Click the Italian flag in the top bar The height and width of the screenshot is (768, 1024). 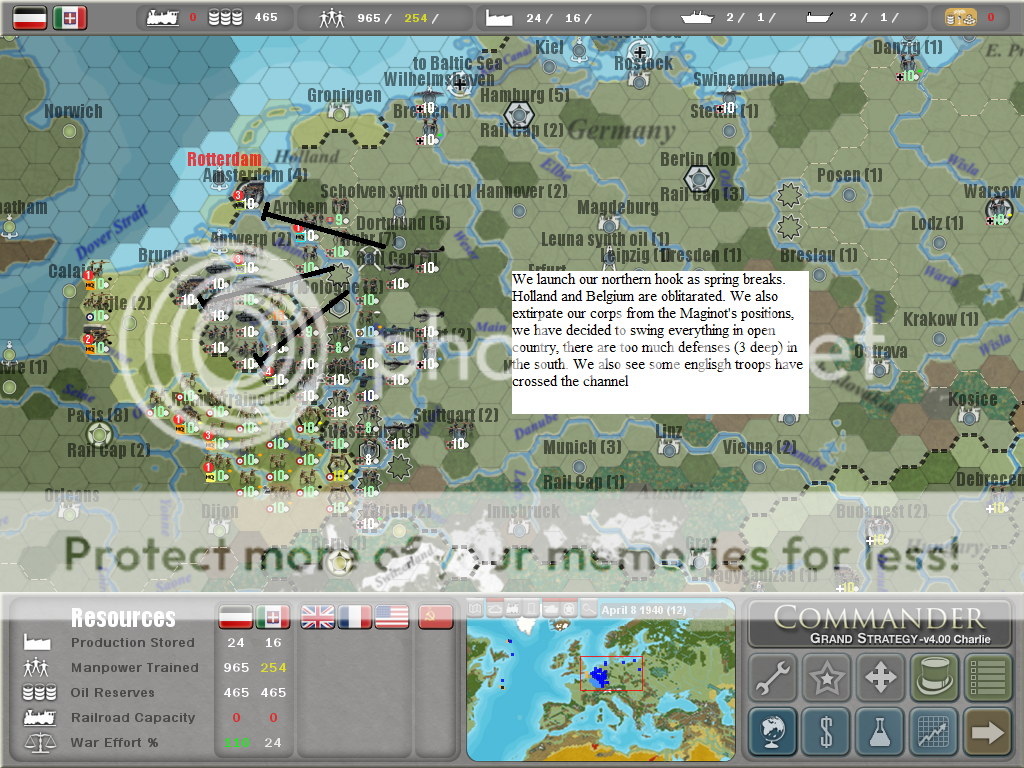tap(70, 17)
